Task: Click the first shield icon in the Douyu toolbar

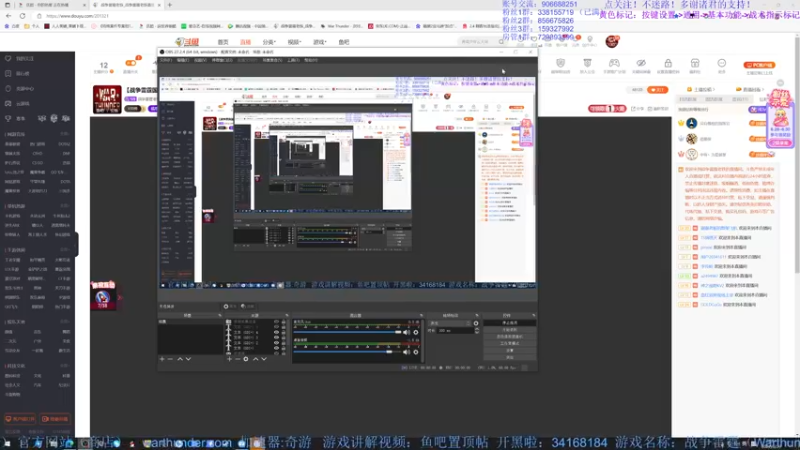Action: click(x=560, y=63)
